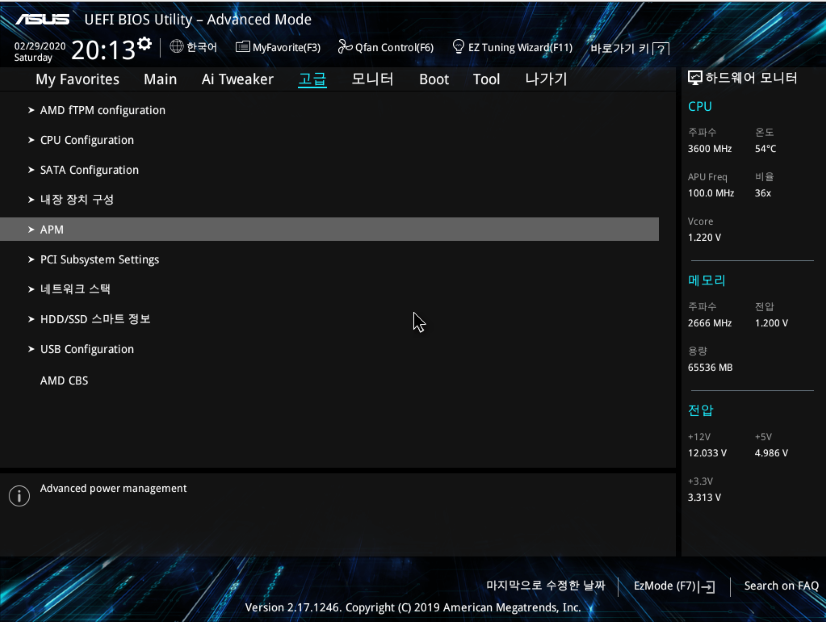Click the +5V reading 4.986 V
Image resolution: width=826 pixels, height=623 pixels.
771,453
